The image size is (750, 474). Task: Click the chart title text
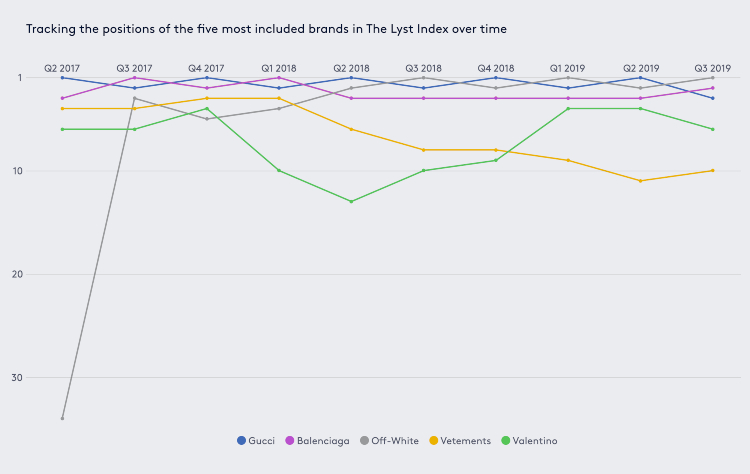click(x=266, y=29)
